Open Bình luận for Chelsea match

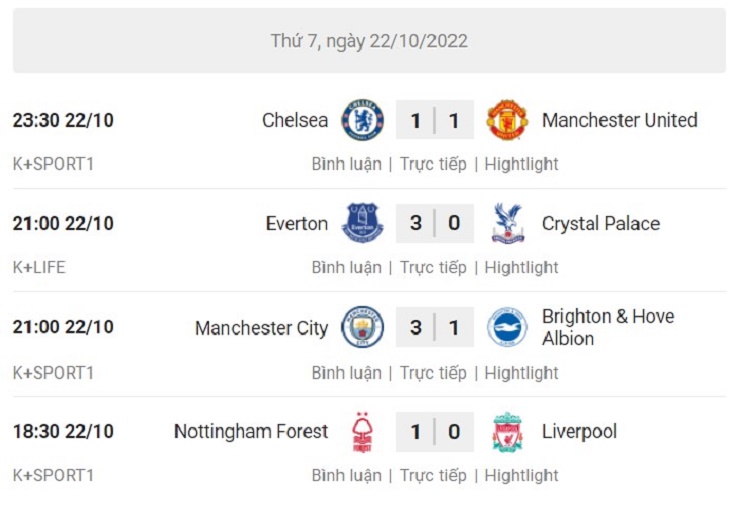coord(346,164)
